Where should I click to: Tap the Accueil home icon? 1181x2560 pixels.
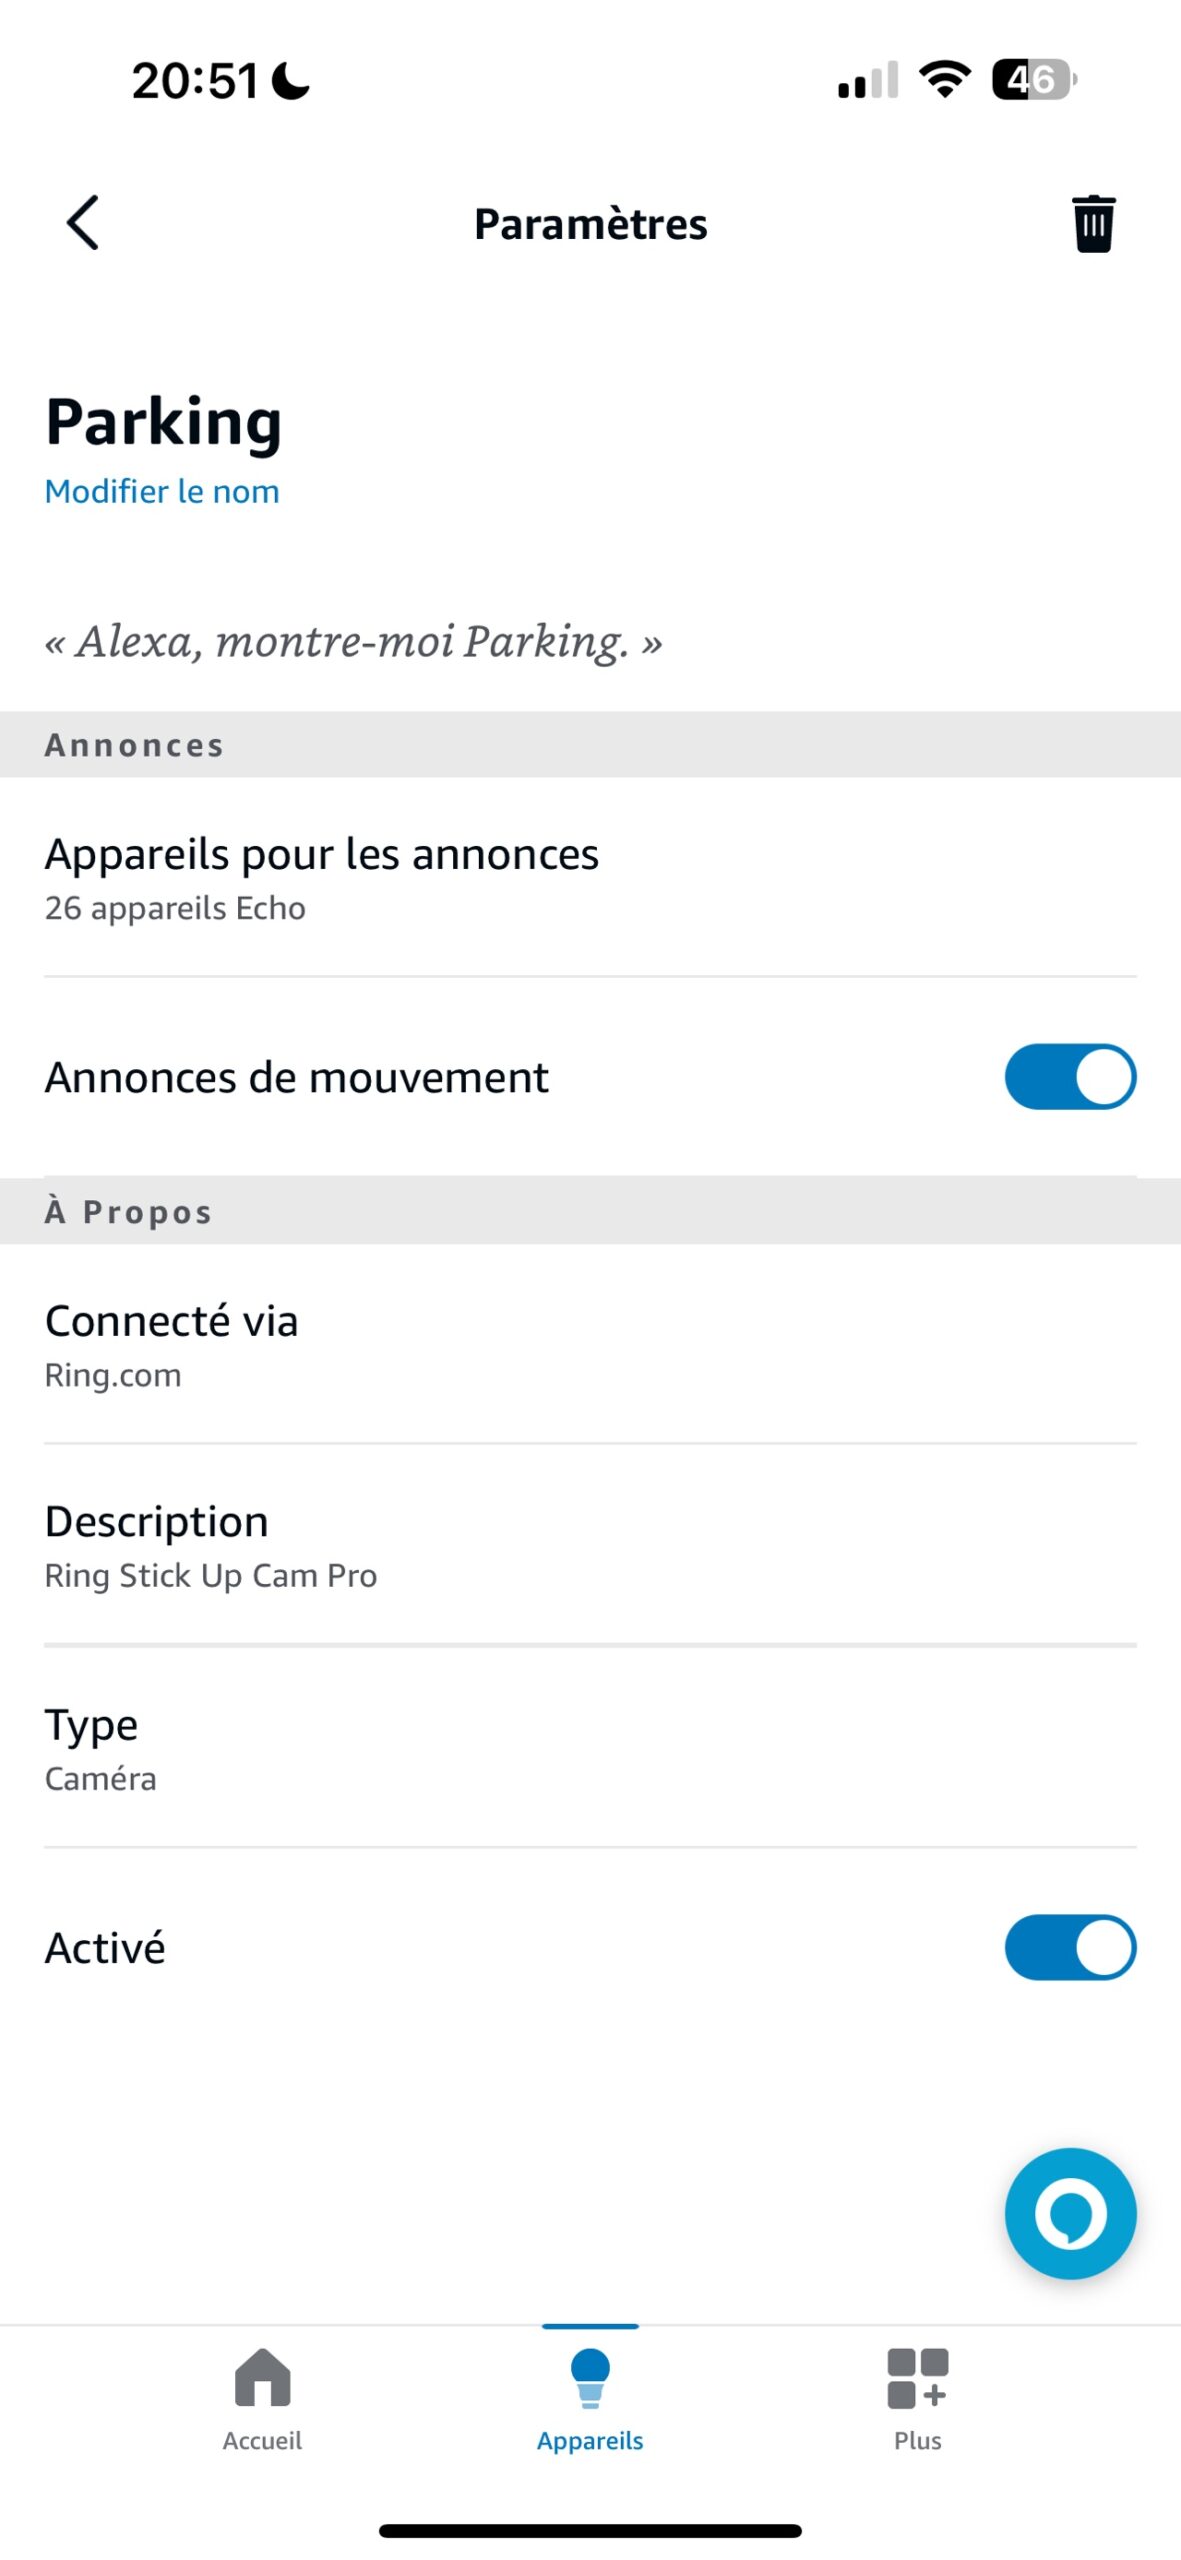coord(262,2377)
